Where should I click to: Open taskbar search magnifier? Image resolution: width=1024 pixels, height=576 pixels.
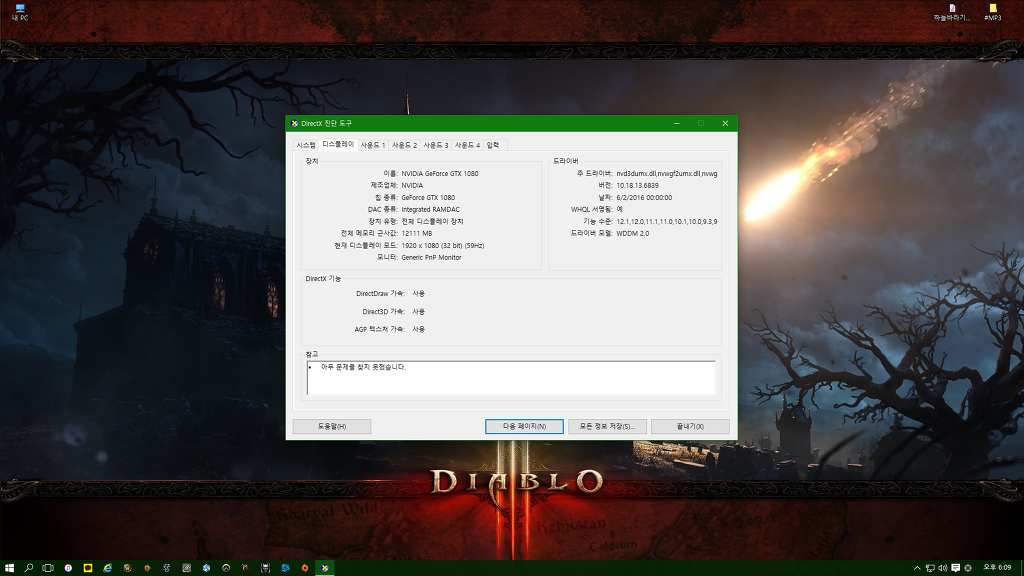pos(29,568)
